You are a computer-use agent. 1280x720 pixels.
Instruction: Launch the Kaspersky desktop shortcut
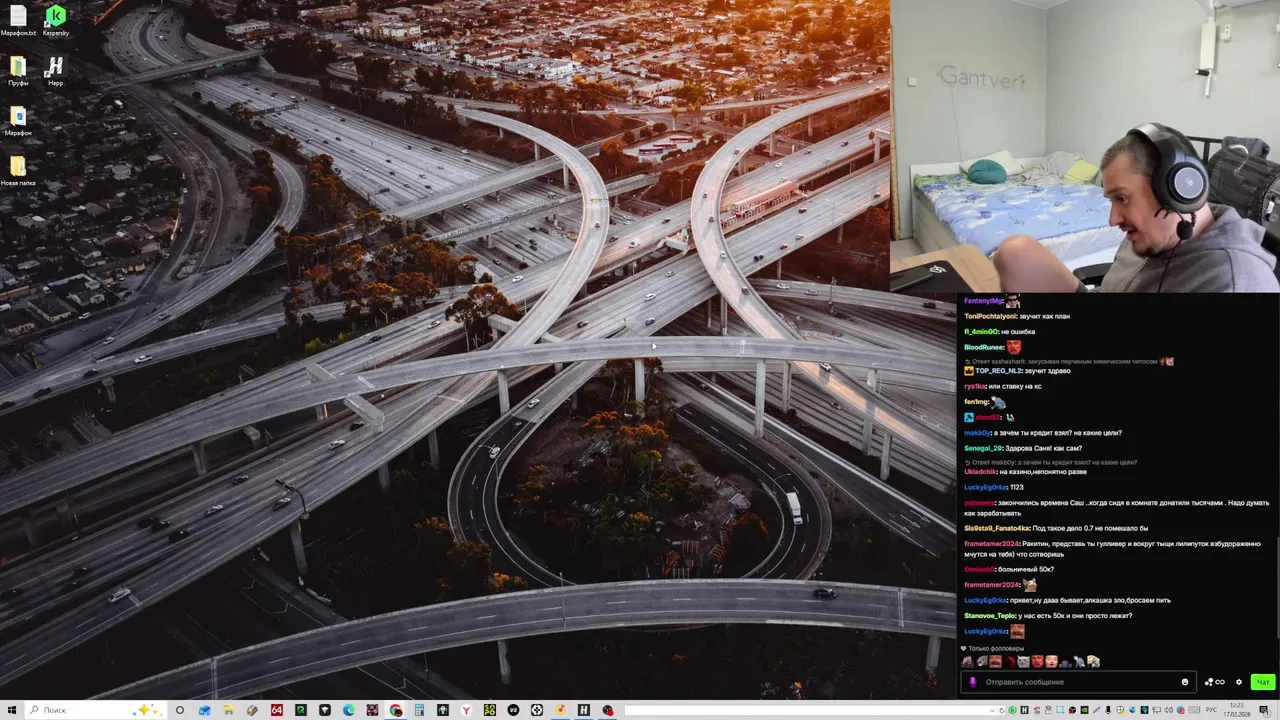point(56,21)
